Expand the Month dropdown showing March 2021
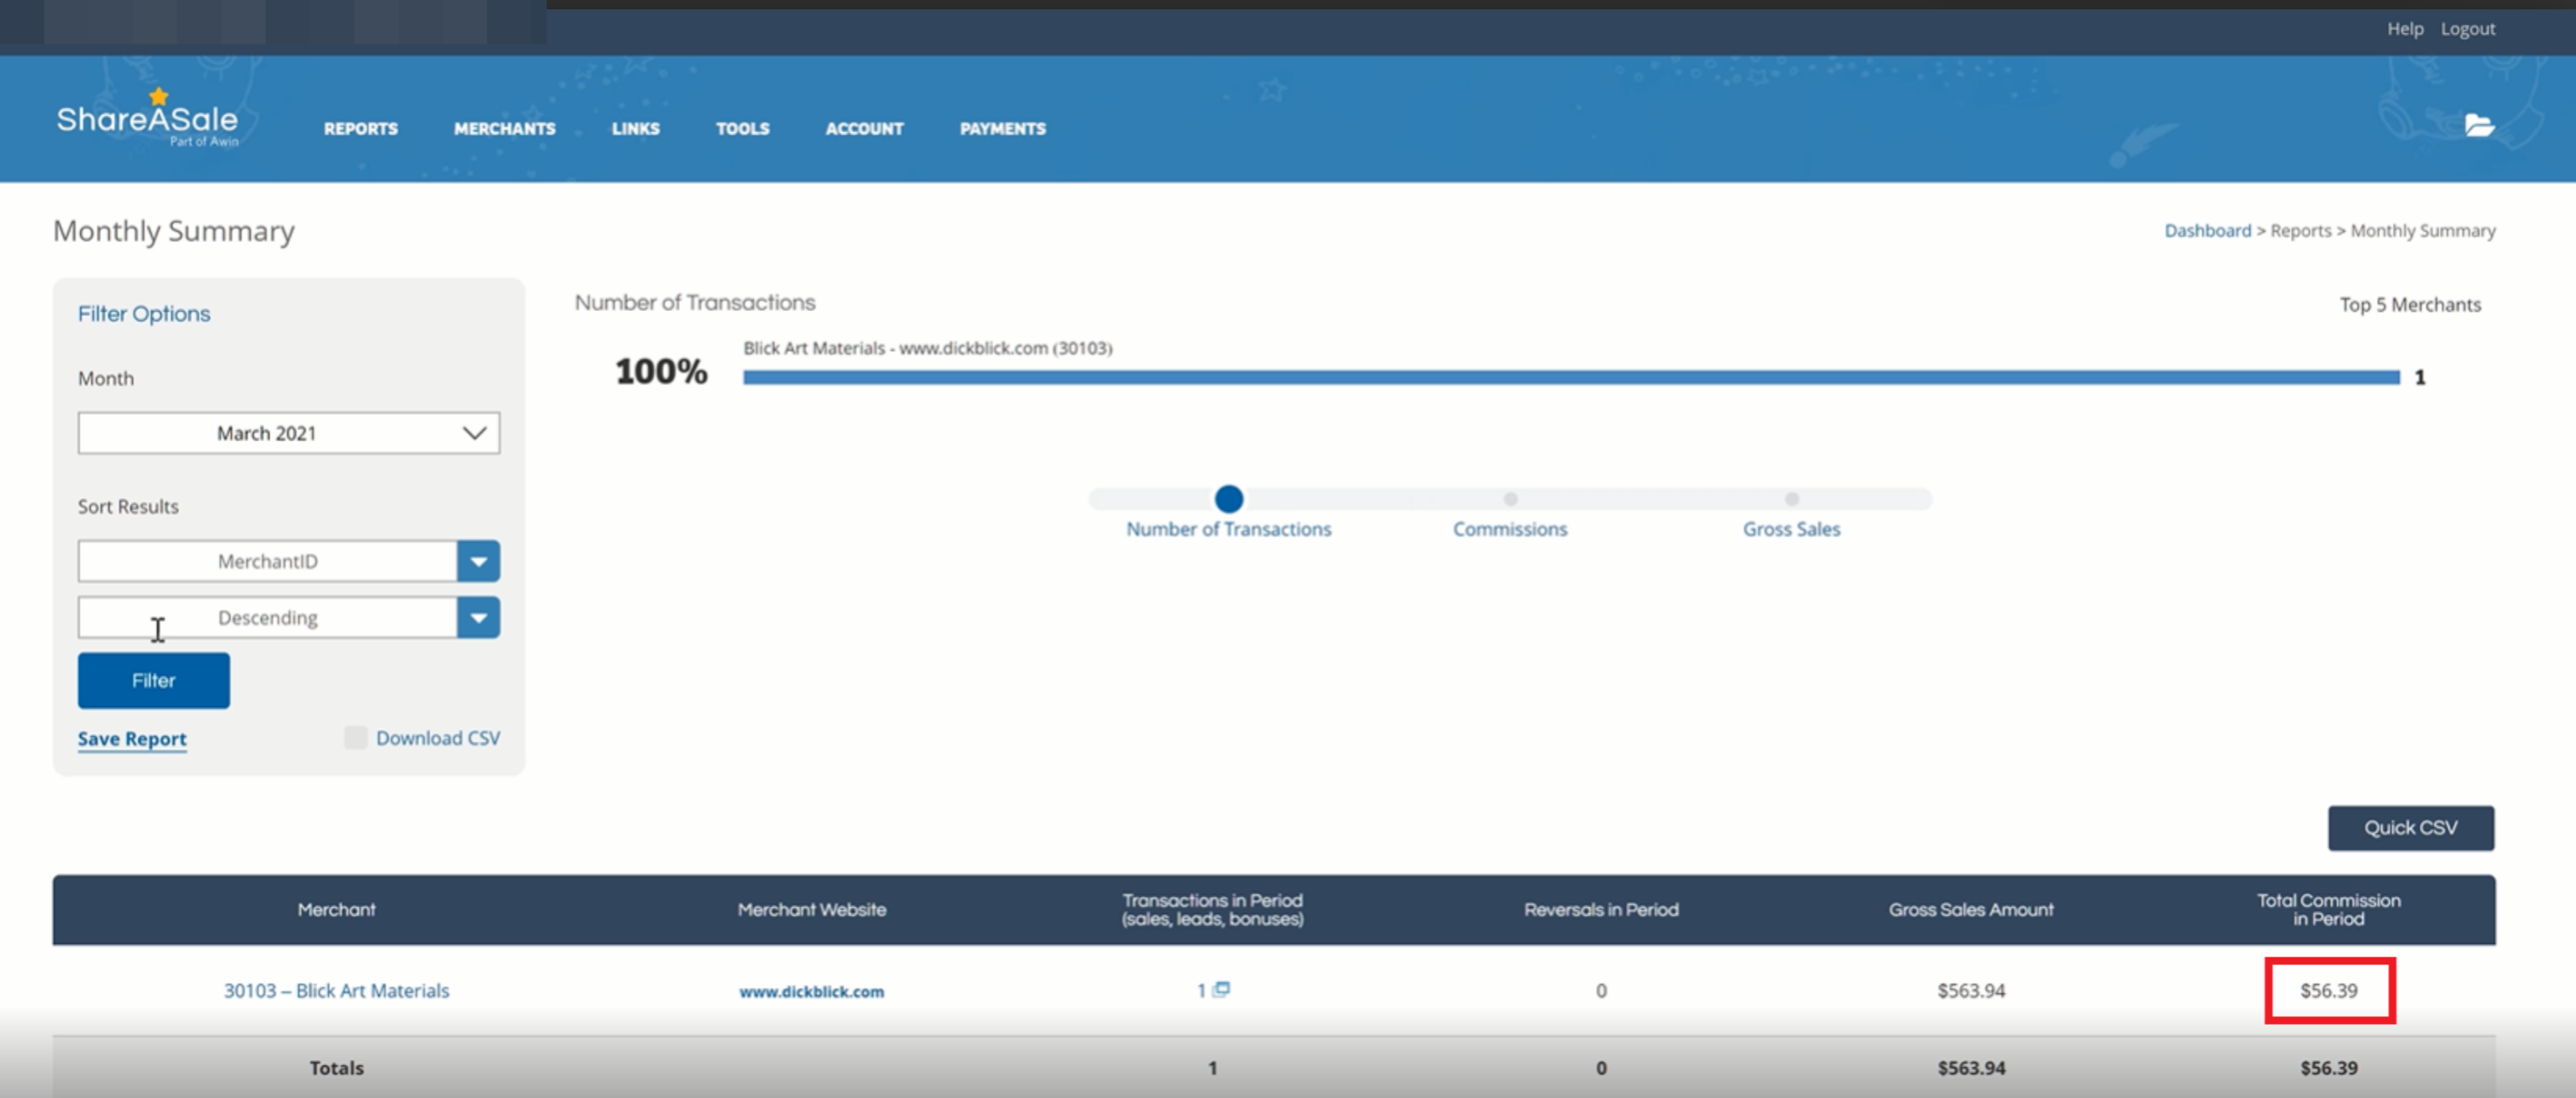This screenshot has width=2576, height=1098. 289,433
